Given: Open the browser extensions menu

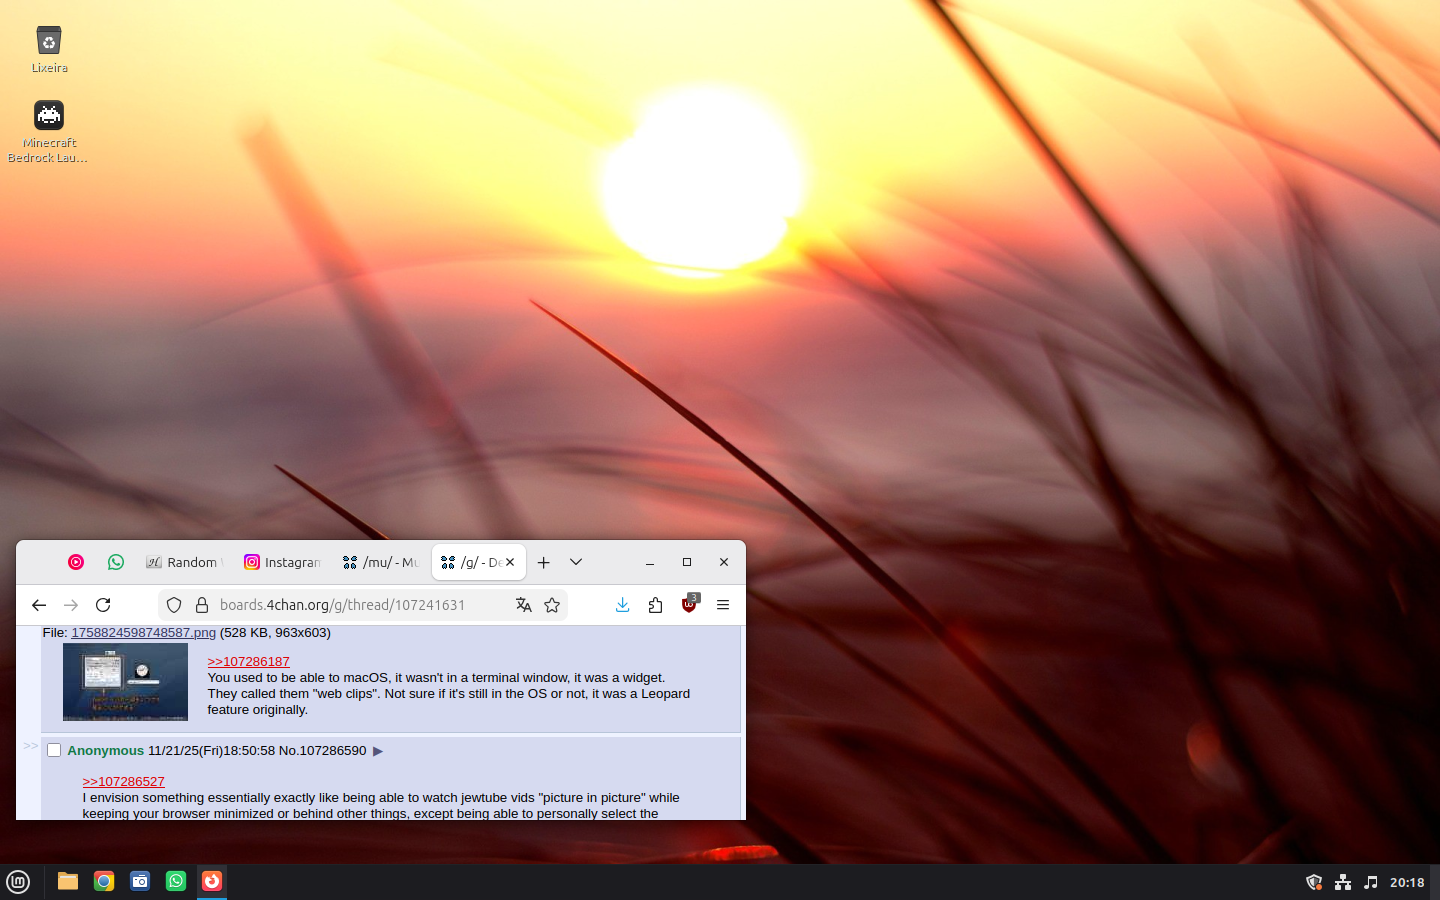Looking at the screenshot, I should click(656, 605).
